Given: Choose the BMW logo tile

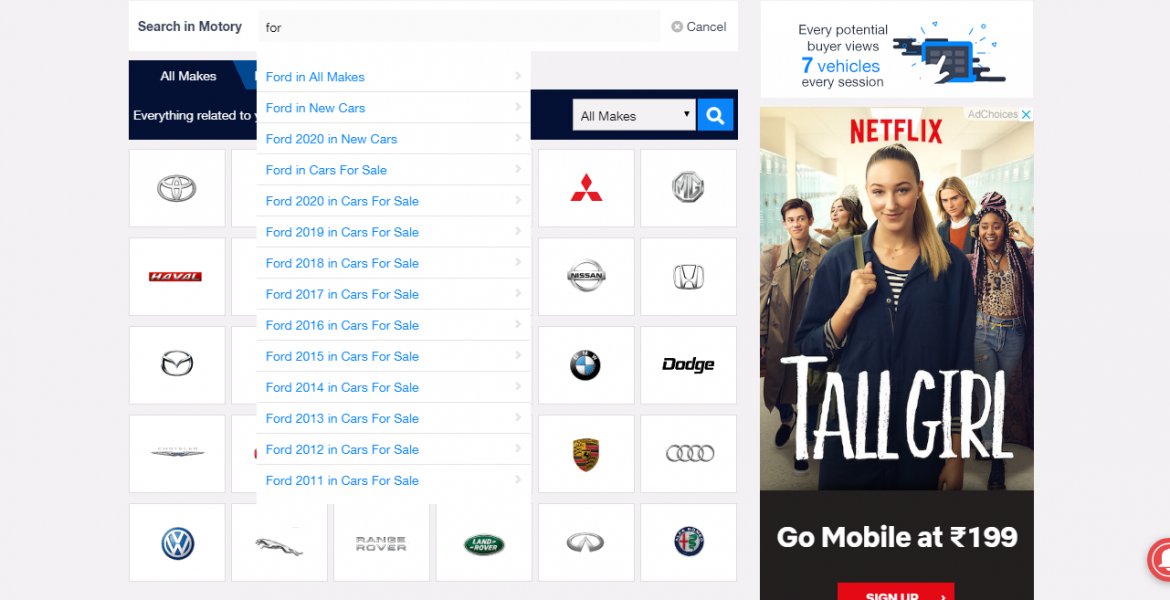Looking at the screenshot, I should click(x=586, y=365).
